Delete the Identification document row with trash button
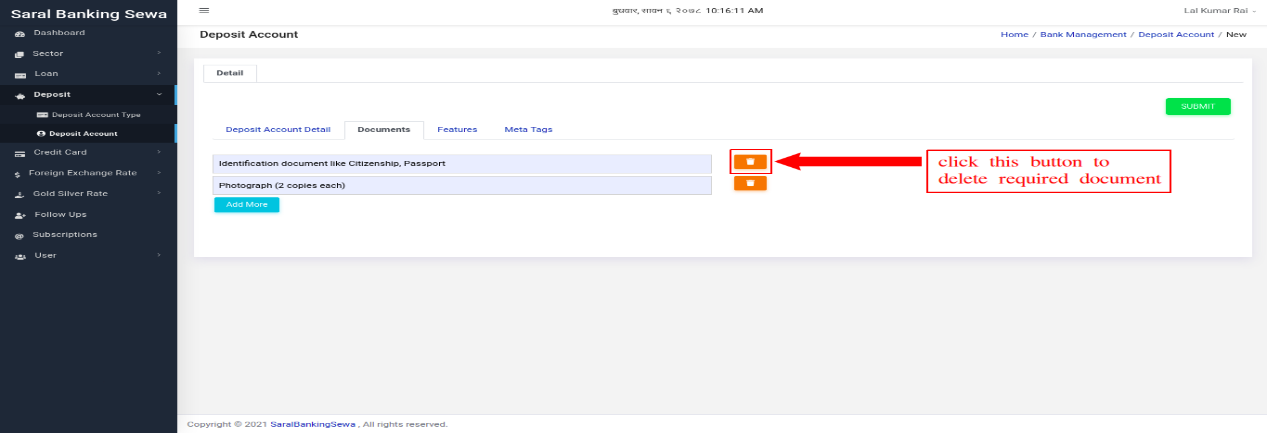The width and height of the screenshot is (1267, 433). coord(750,162)
